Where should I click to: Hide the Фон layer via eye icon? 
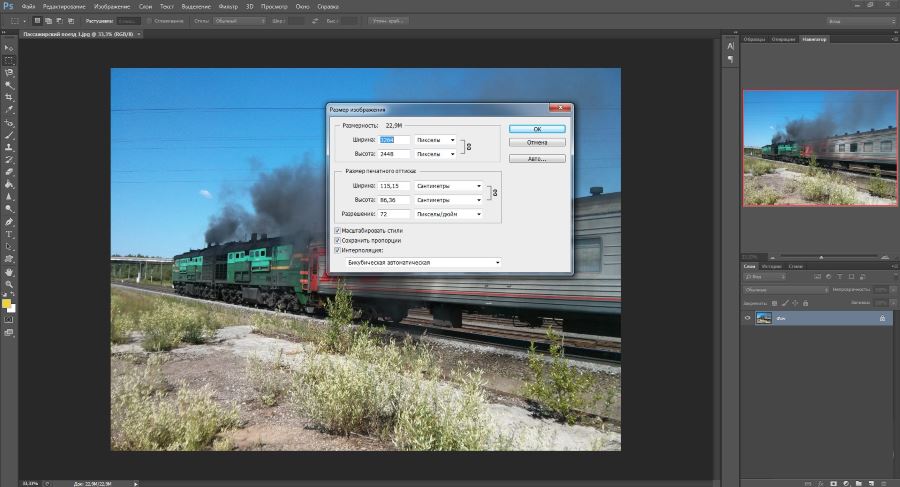pyautogui.click(x=747, y=318)
